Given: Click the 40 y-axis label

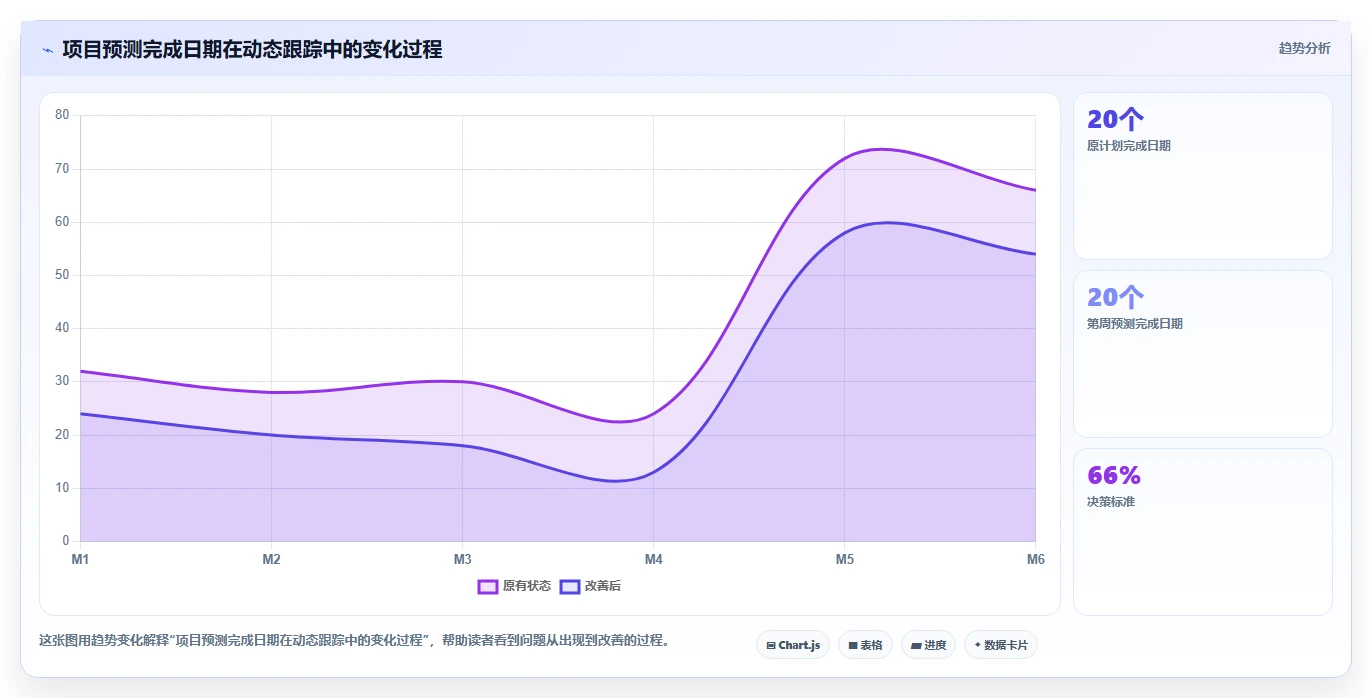Looking at the screenshot, I should (62, 328).
